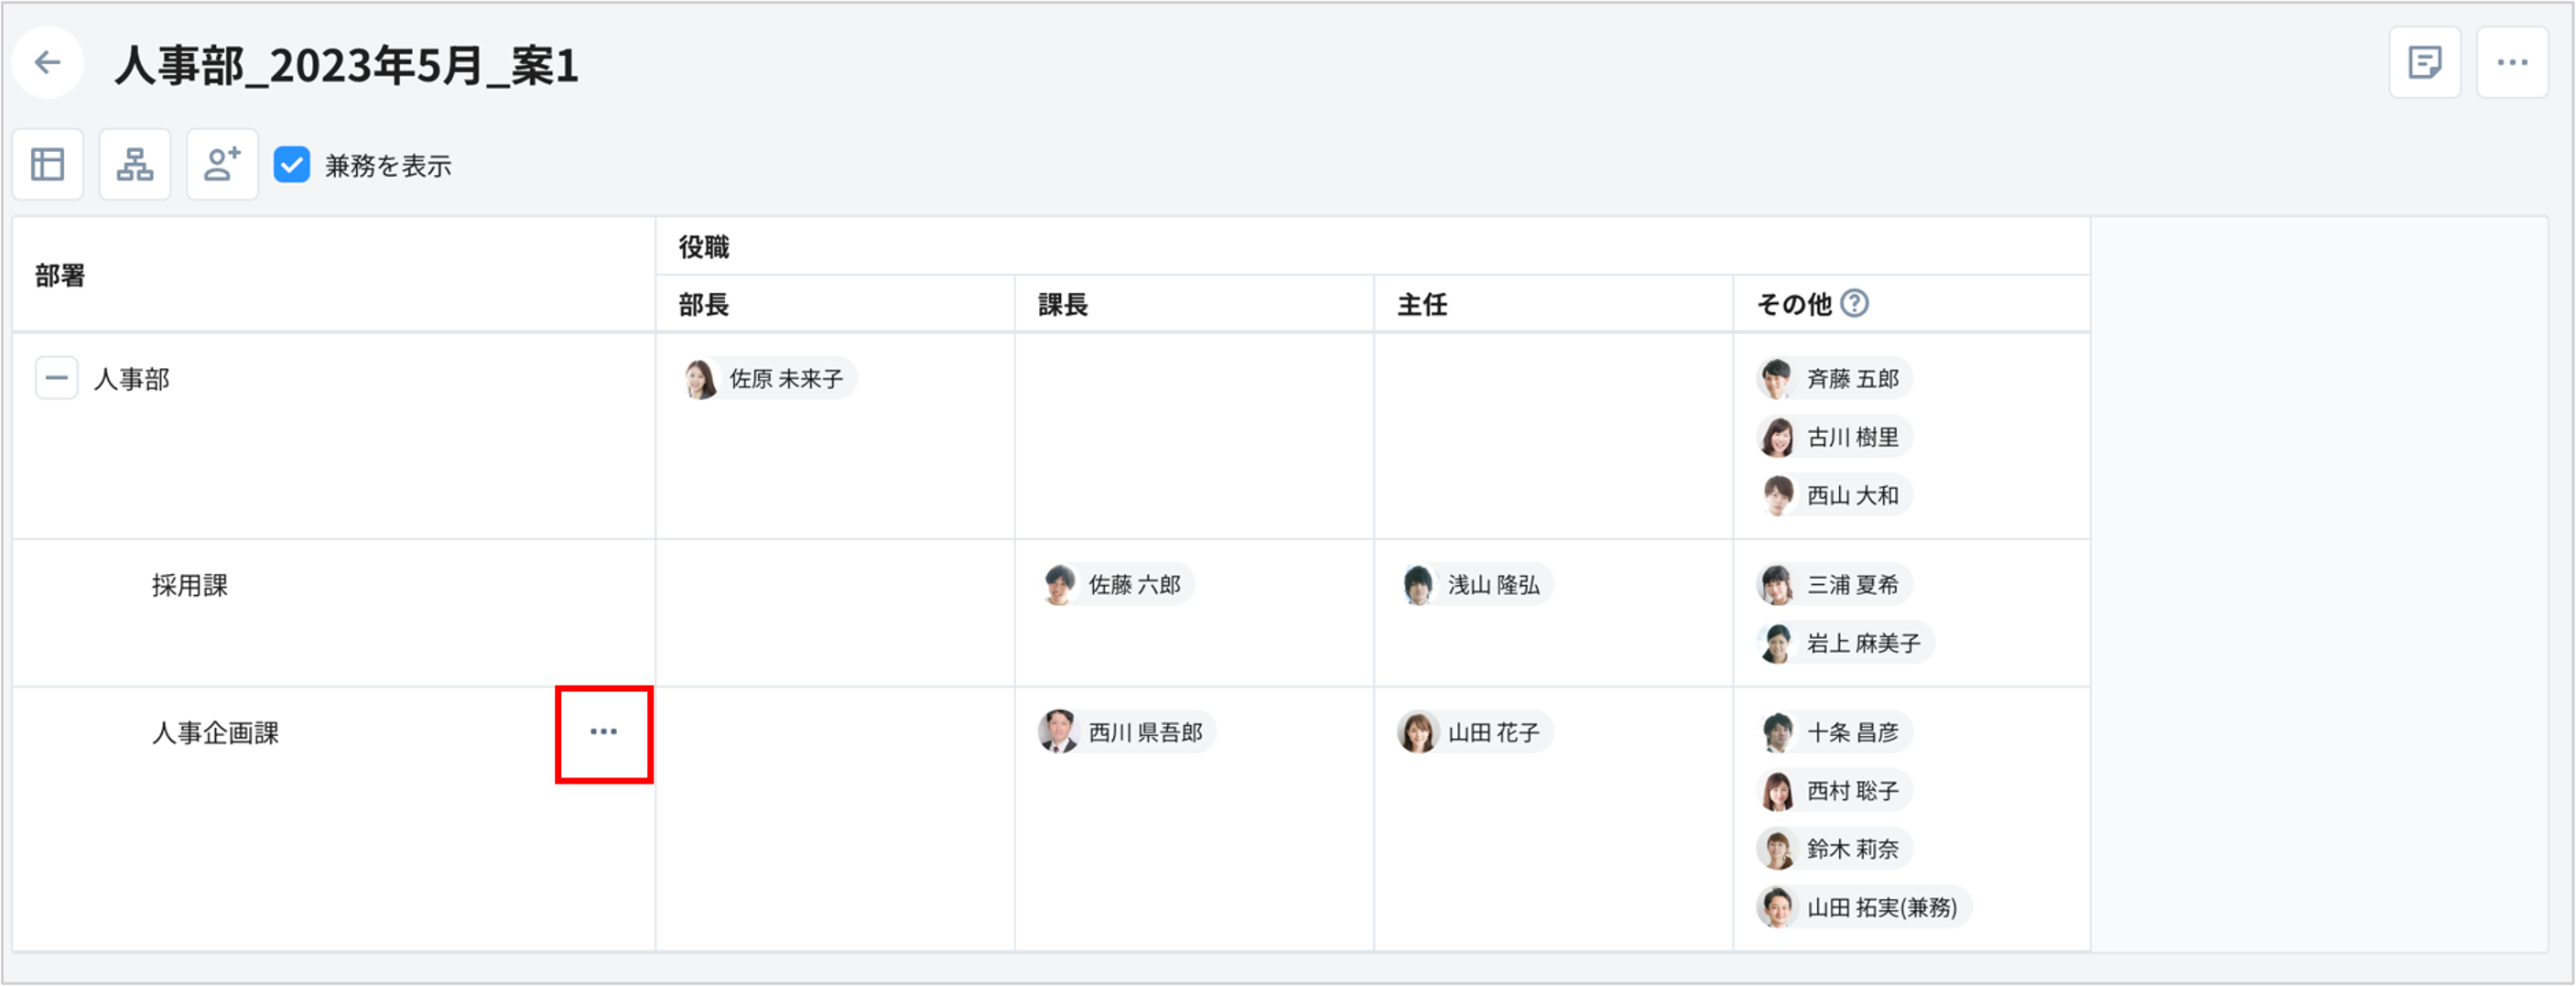
Task: Click help icon next to その他
Action: coord(1854,303)
